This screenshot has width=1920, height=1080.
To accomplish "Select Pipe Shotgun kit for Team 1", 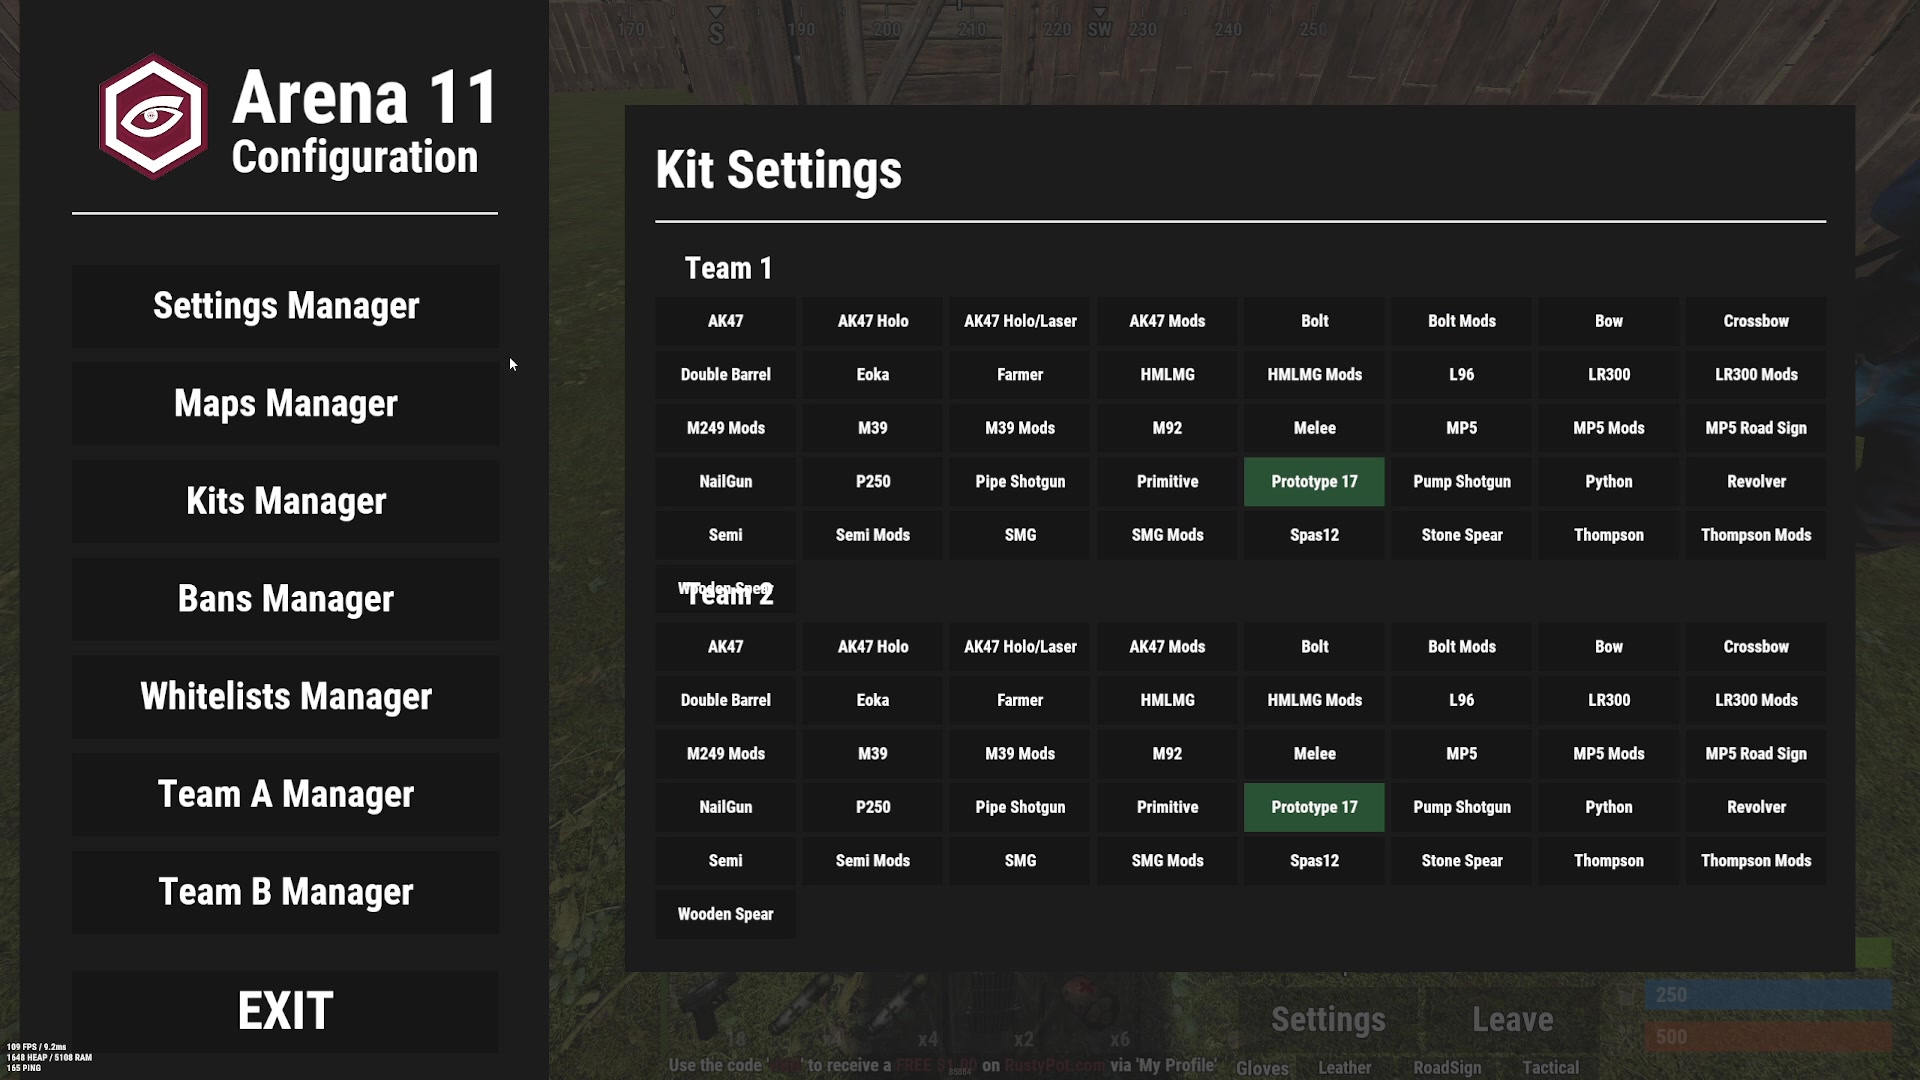I will (x=1020, y=482).
